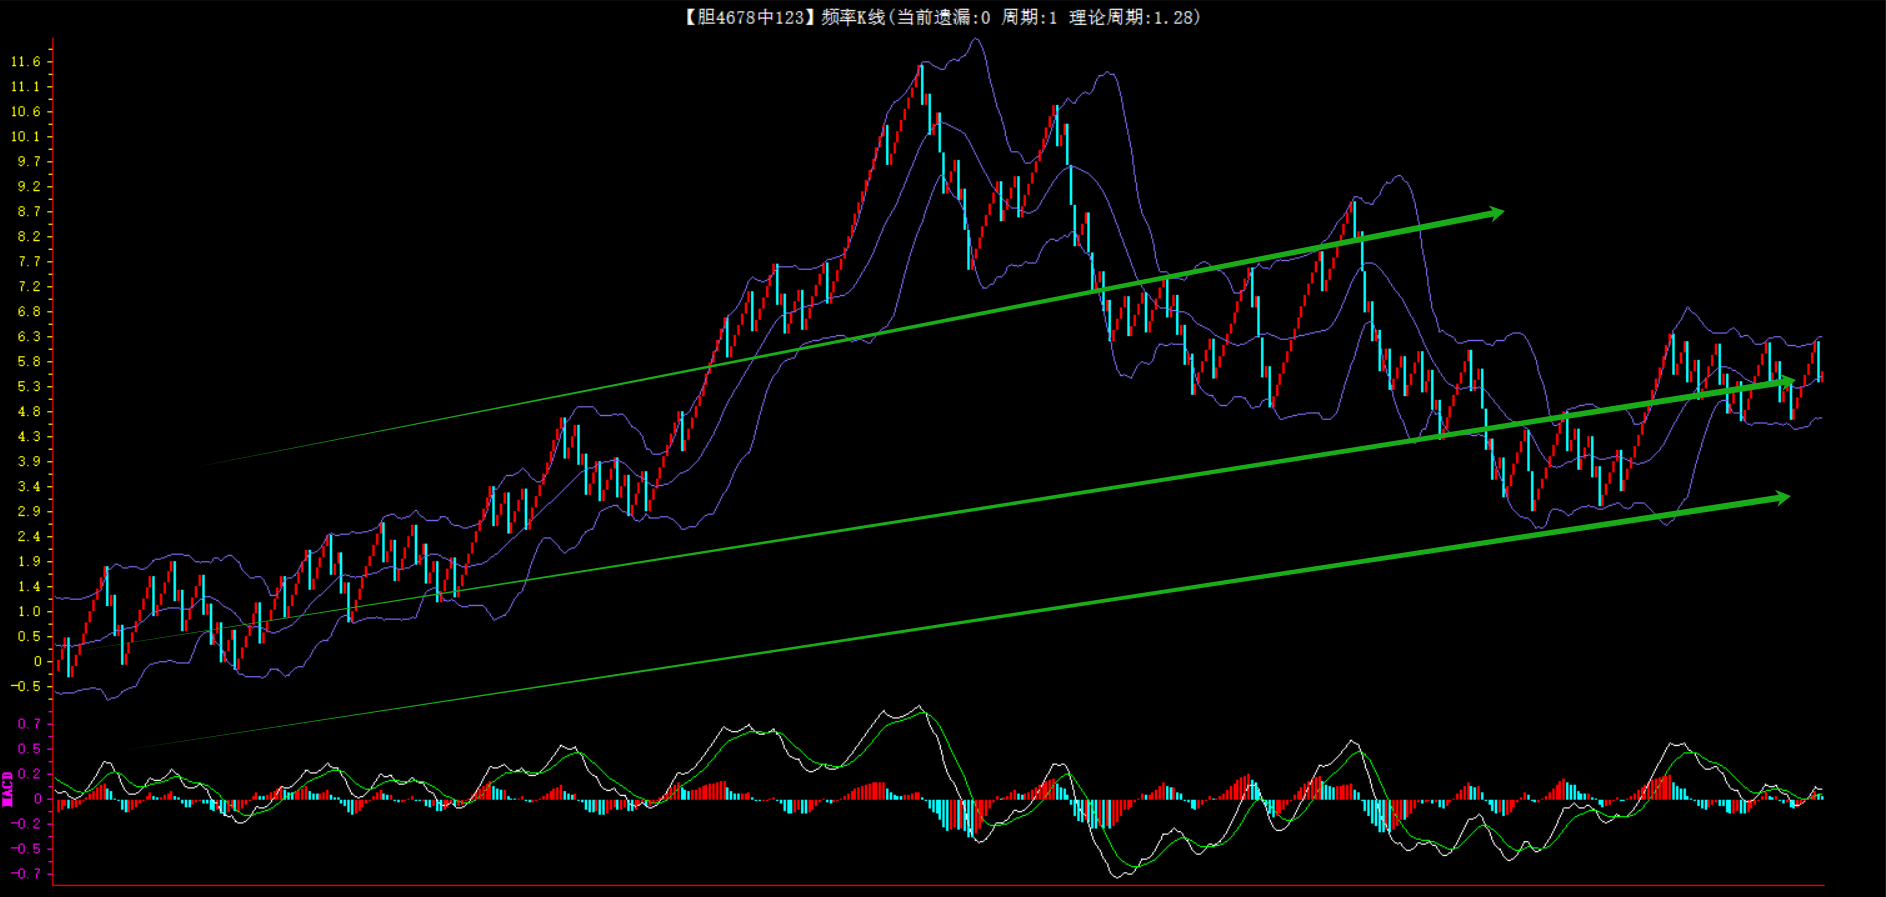This screenshot has width=1886, height=897.
Task: Click the "当前遗漏:0" text in title
Action: tap(942, 17)
